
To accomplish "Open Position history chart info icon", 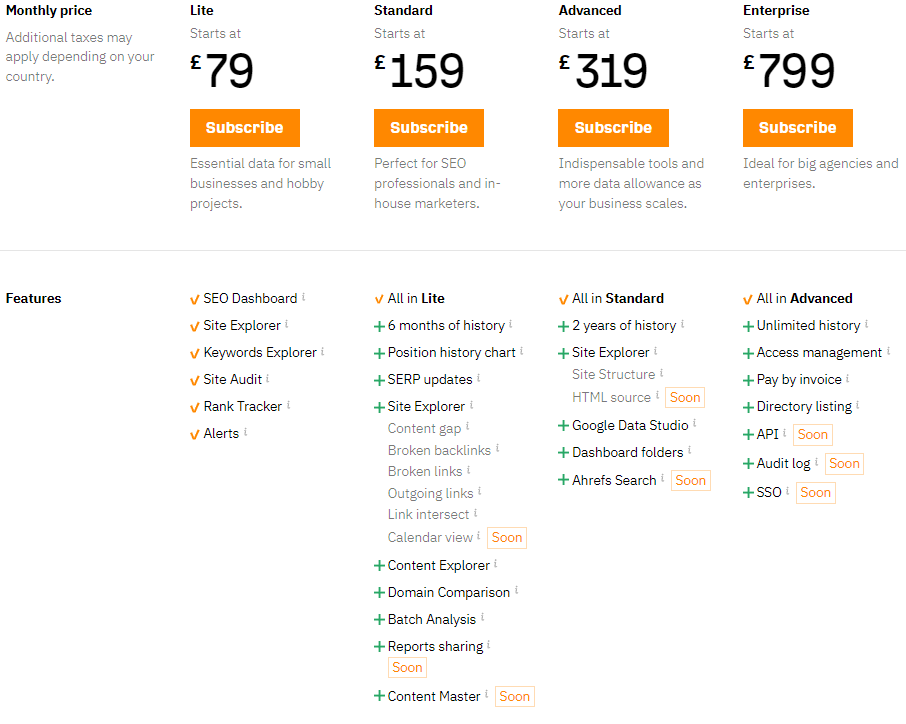I will click(521, 351).
